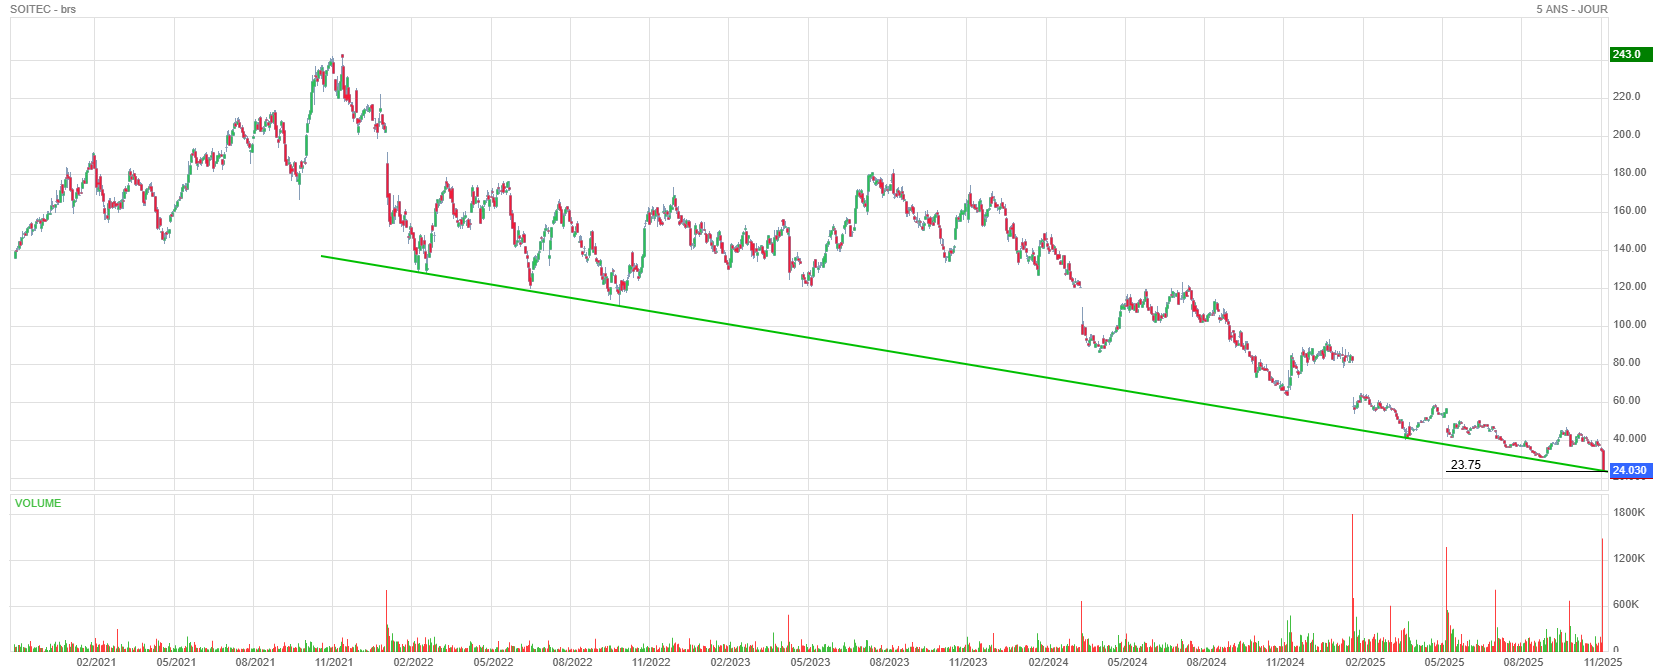This screenshot has height=672, width=1653.
Task: Click the 220.0 price axis label
Action: click(x=1626, y=97)
